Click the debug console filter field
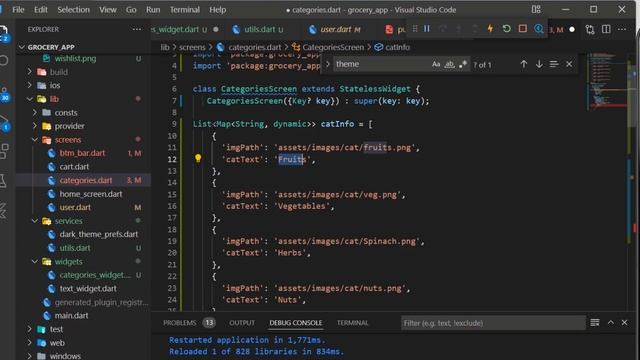 (x=493, y=323)
